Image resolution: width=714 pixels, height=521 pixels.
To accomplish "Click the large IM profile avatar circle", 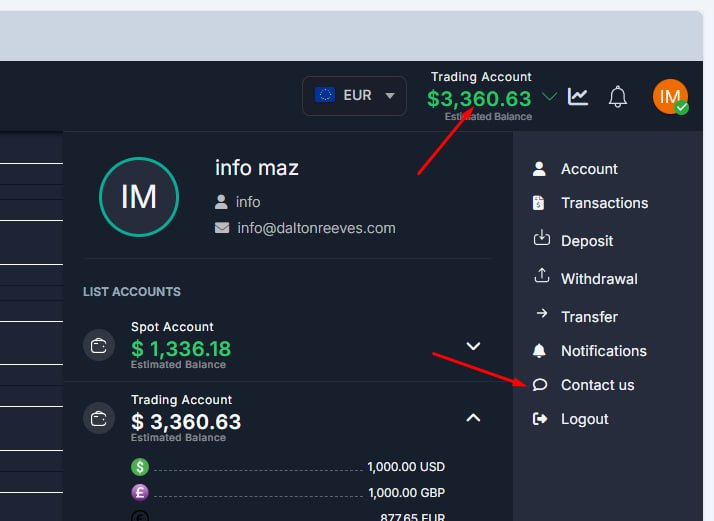I will point(139,197).
